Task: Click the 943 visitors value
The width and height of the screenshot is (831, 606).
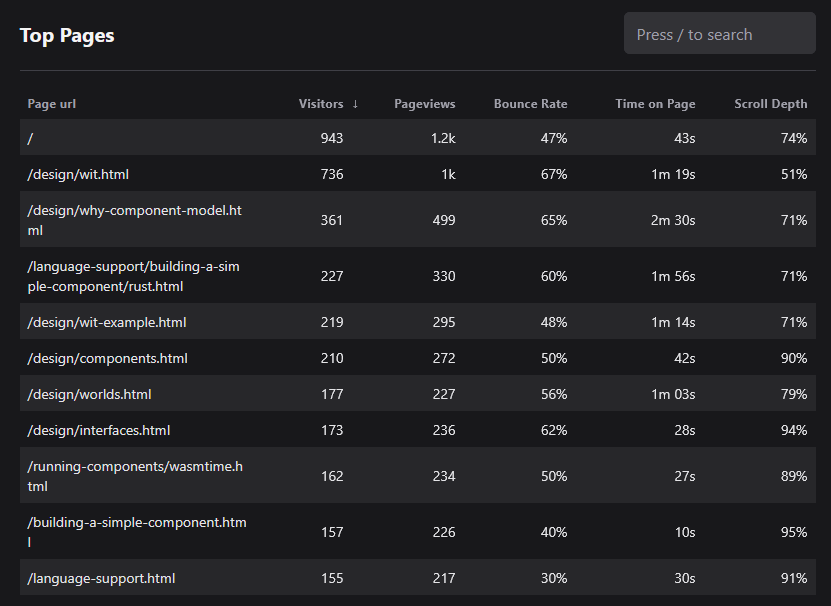Action: [x=332, y=138]
